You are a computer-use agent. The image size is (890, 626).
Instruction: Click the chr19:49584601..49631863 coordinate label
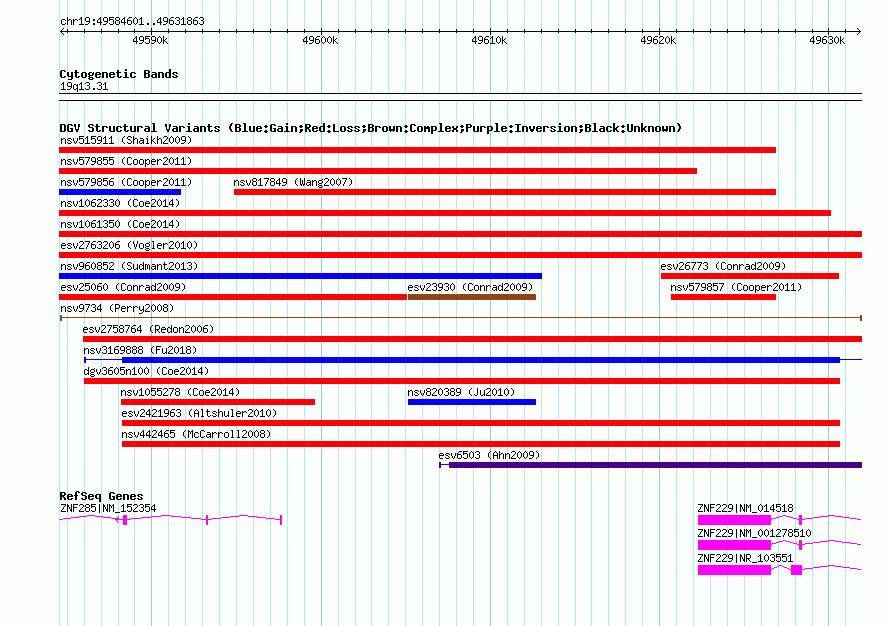pos(132,21)
